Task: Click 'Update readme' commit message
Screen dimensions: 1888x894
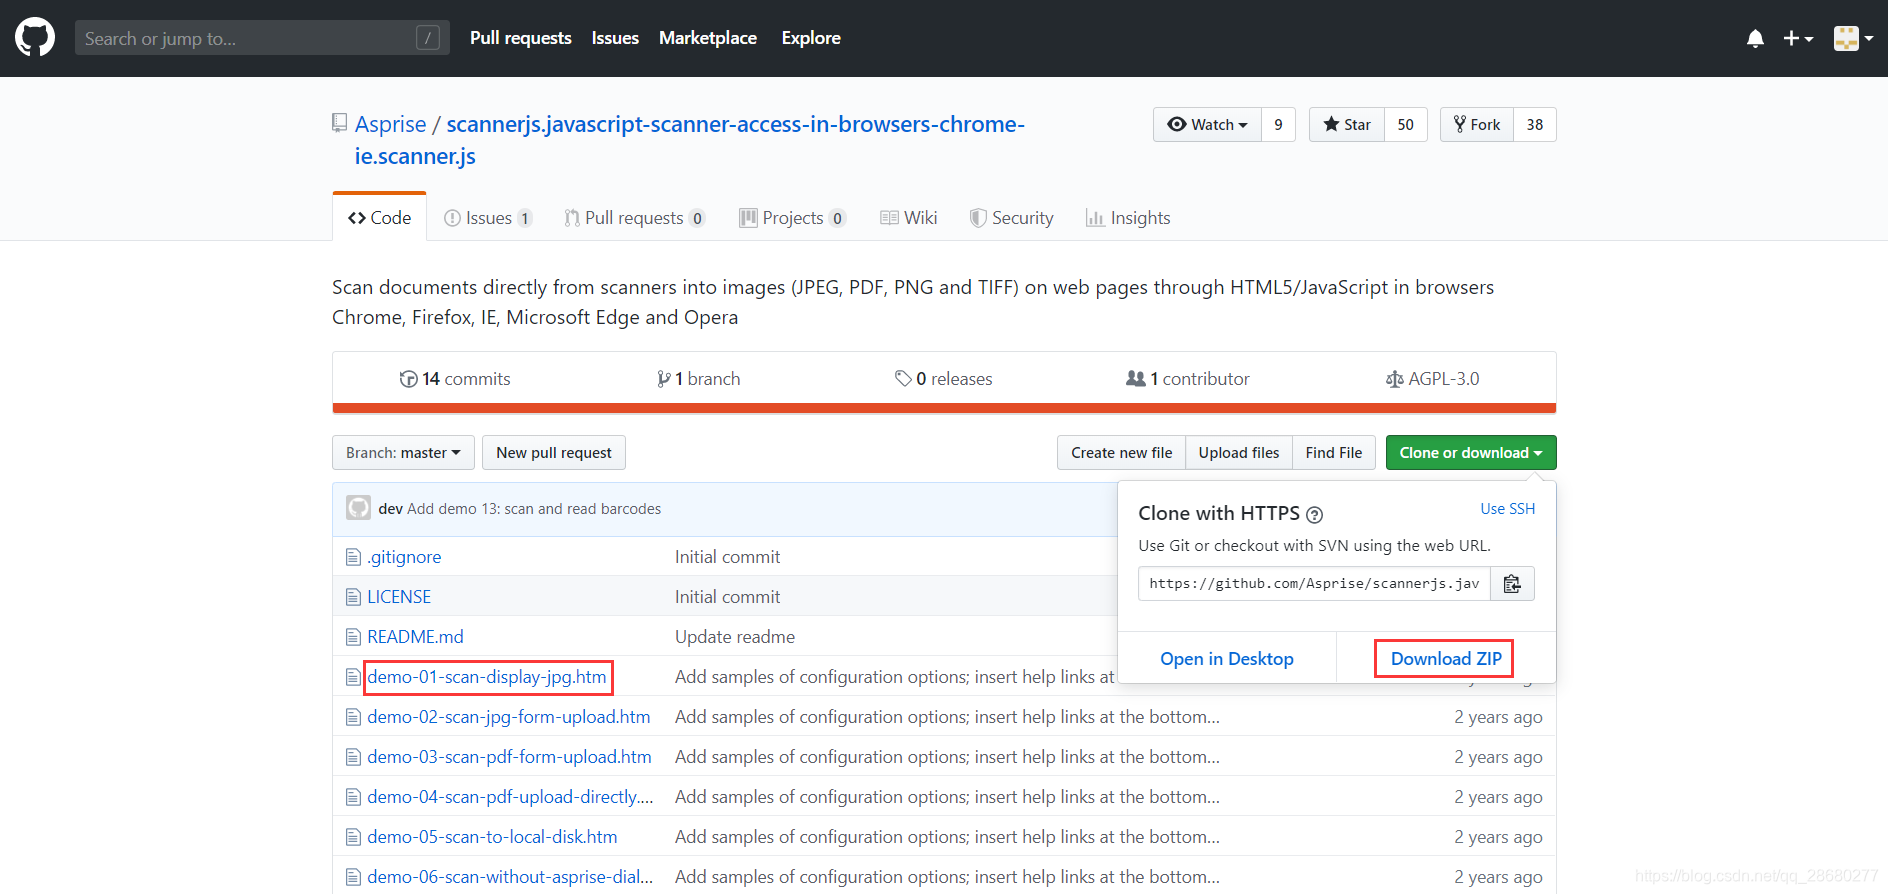Action: pyautogui.click(x=735, y=637)
